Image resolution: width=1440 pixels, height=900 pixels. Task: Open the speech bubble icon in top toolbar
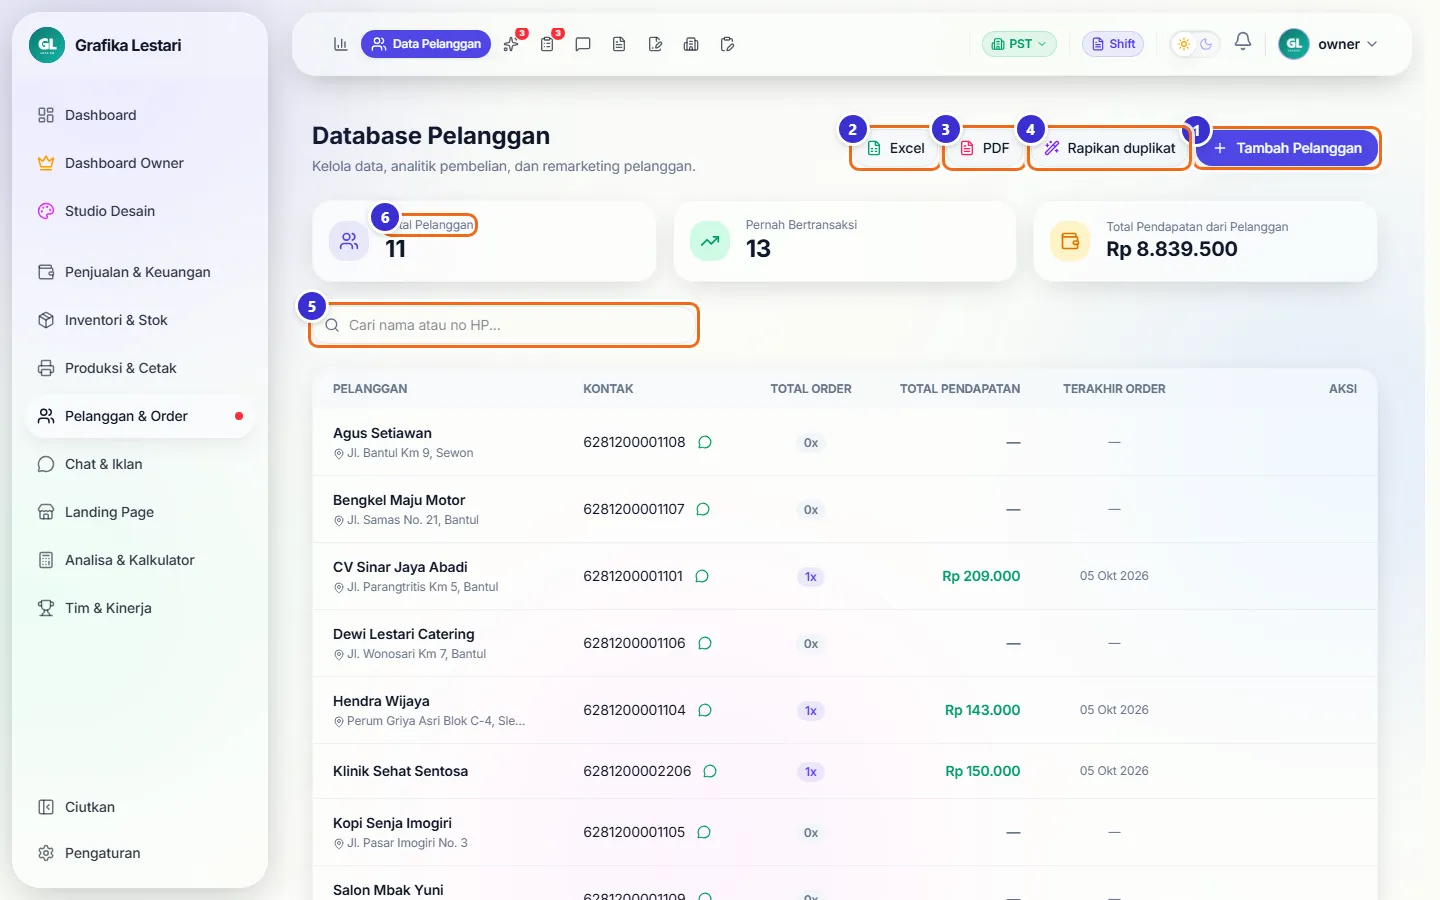coord(583,44)
